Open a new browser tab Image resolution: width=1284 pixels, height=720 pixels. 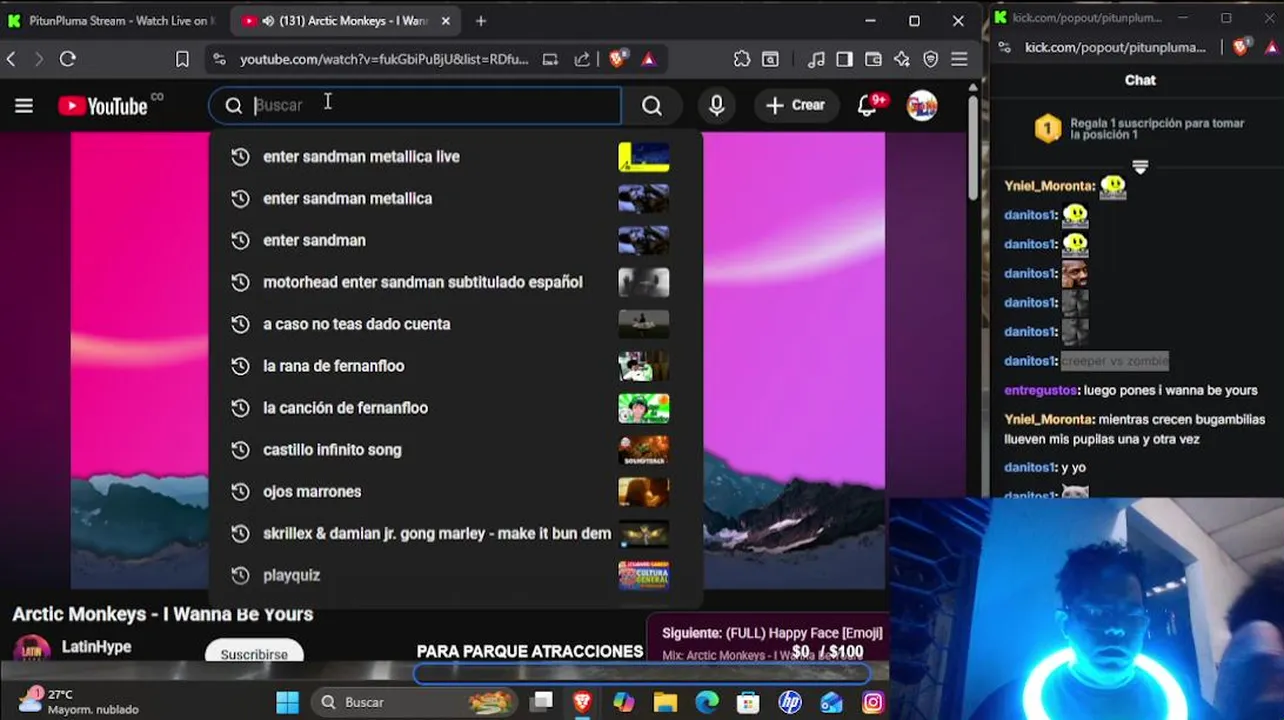[481, 21]
